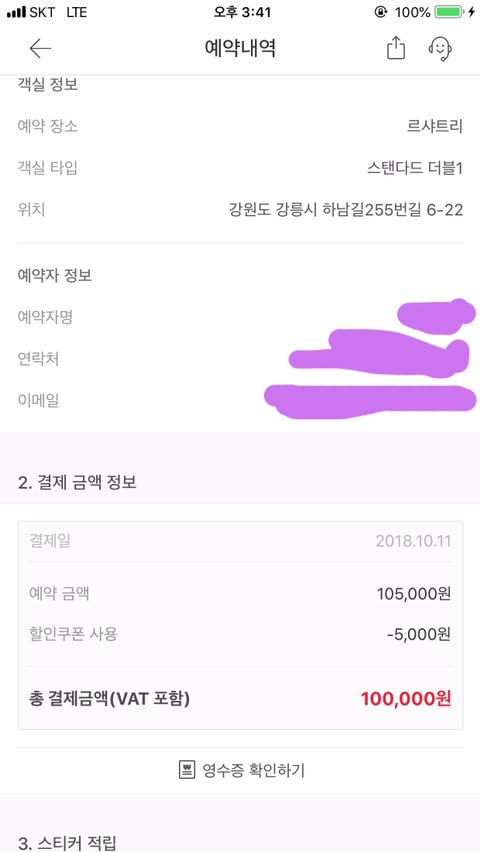The width and height of the screenshot is (480, 852).
Task: Open 영수증 확인하기 receipt link
Action: 241,769
